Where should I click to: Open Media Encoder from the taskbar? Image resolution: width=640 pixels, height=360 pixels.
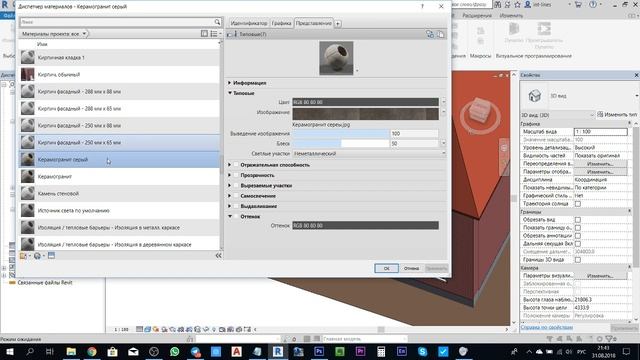pyautogui.click(x=402, y=351)
